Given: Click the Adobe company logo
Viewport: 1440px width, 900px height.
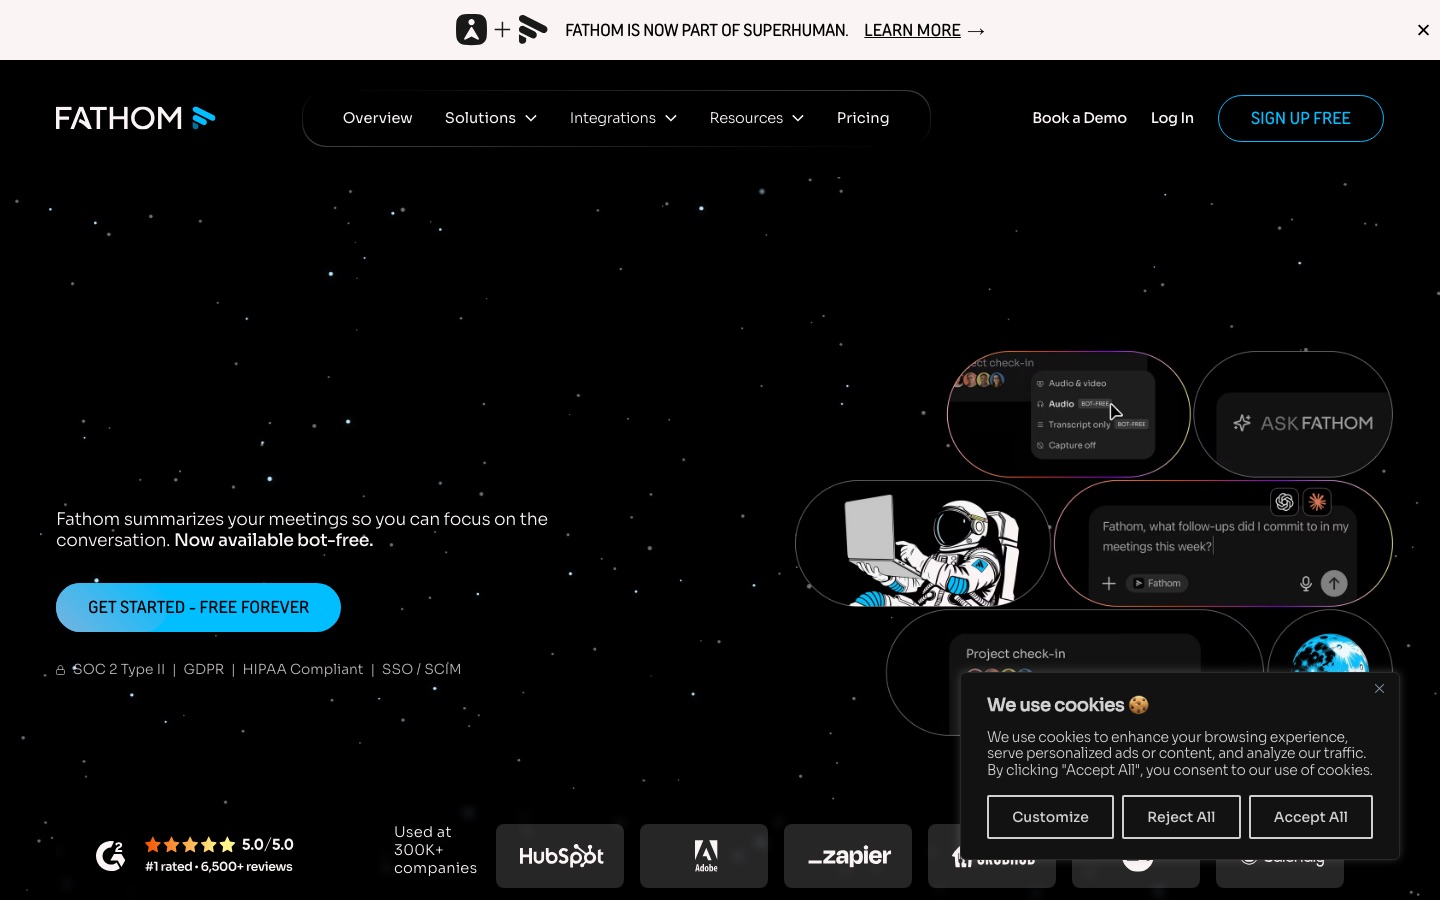Looking at the screenshot, I should coord(704,856).
